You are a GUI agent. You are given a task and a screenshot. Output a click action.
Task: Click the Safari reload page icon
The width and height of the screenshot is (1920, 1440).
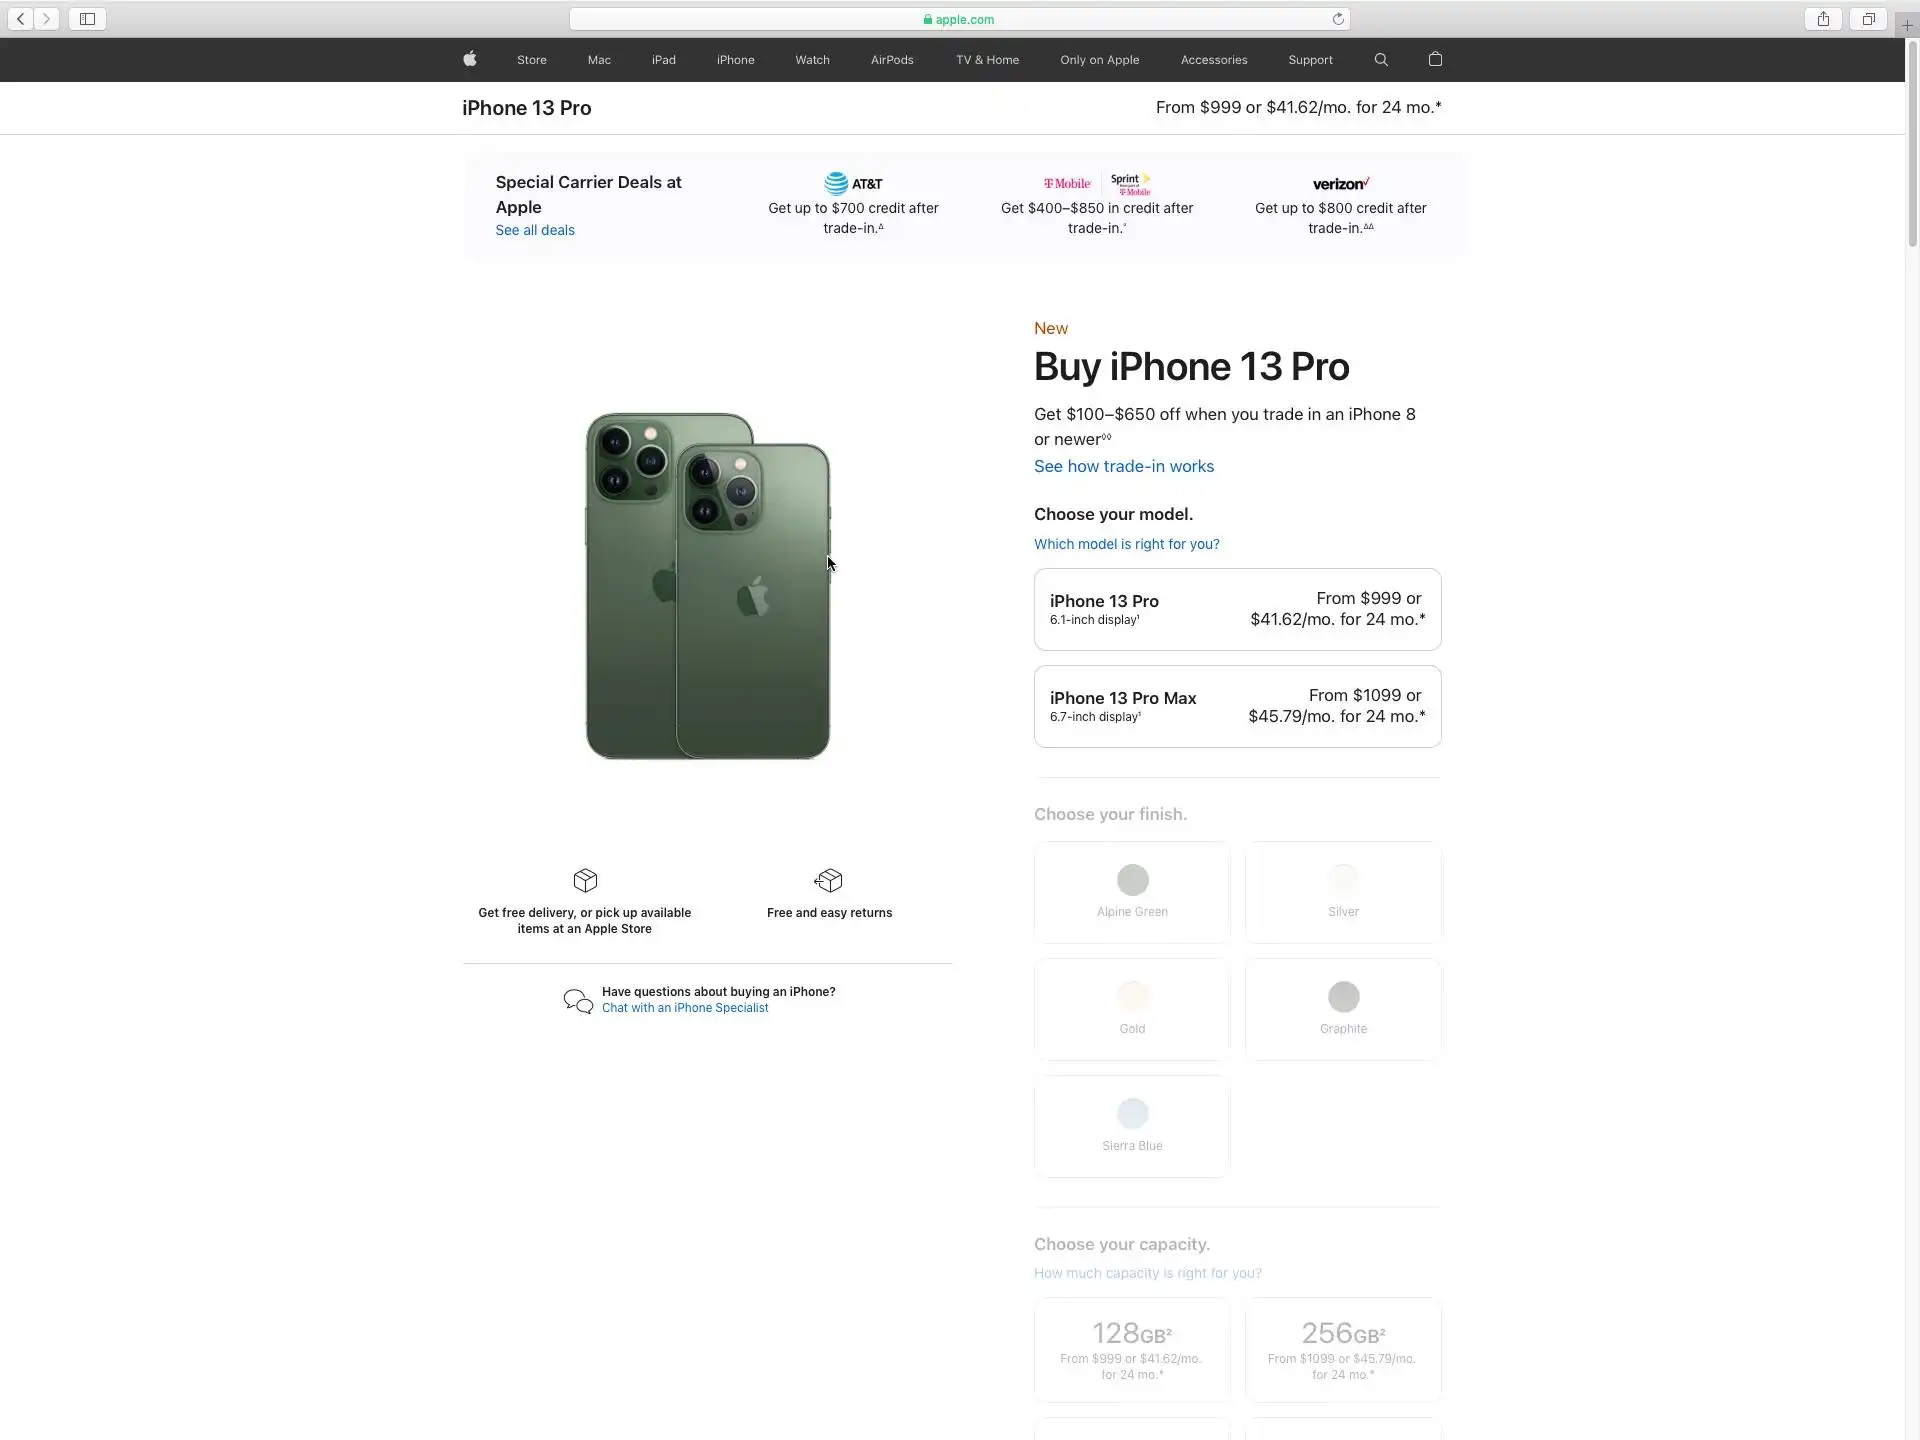1338,19
